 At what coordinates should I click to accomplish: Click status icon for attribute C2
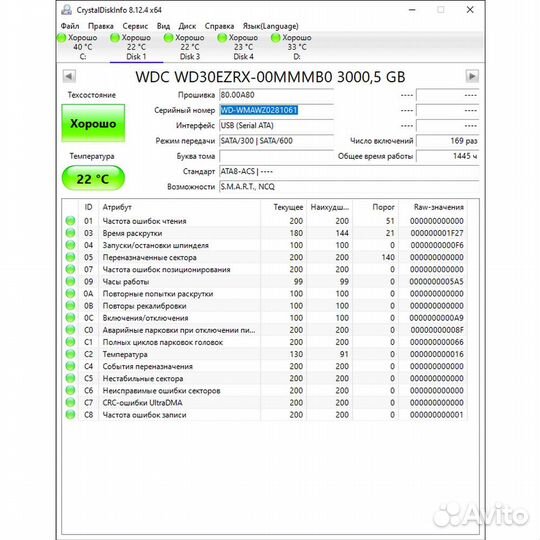[71, 354]
